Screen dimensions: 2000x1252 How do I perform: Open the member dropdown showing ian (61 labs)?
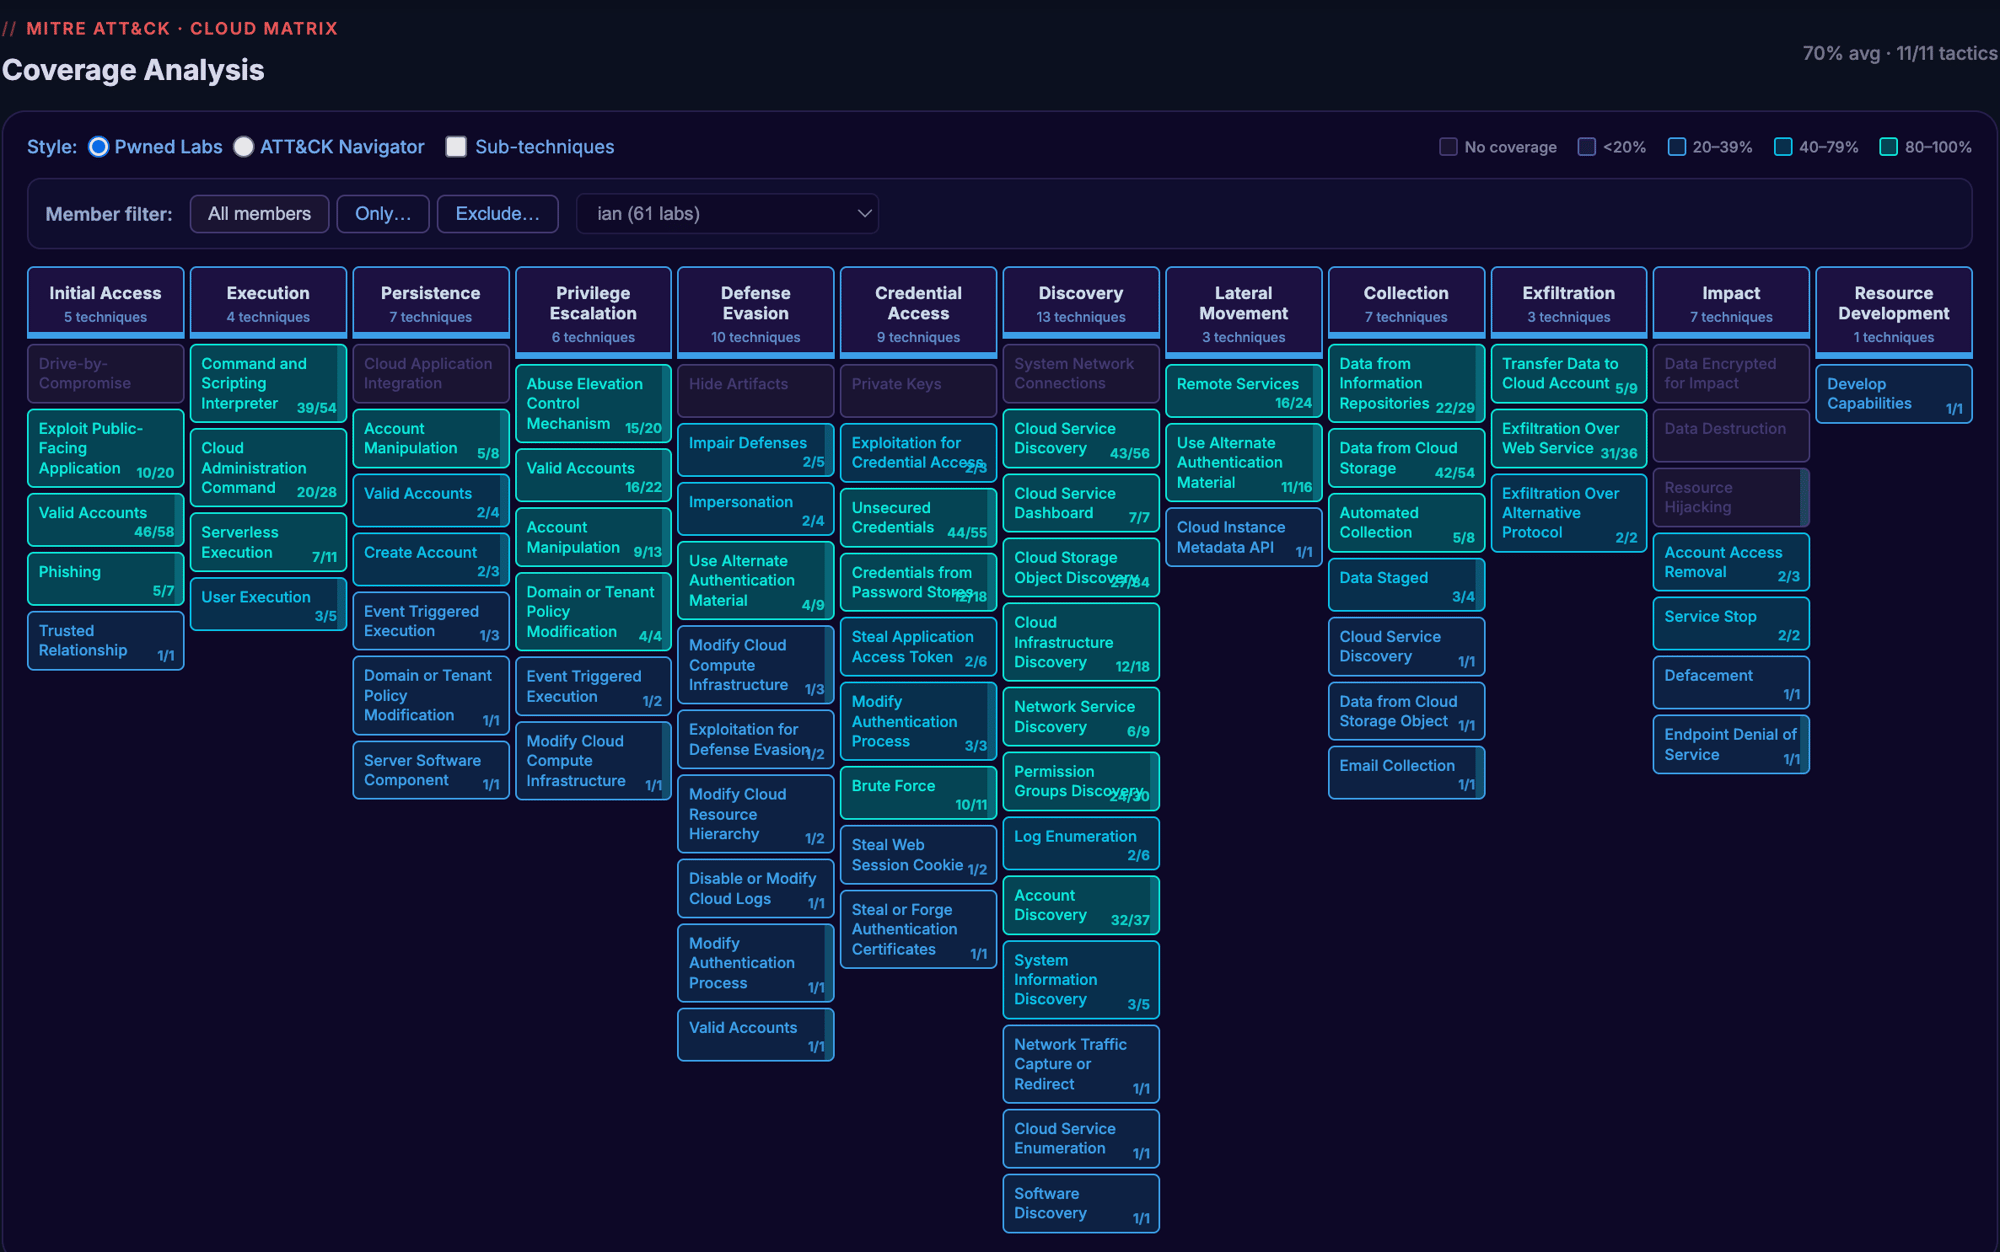[x=727, y=214]
